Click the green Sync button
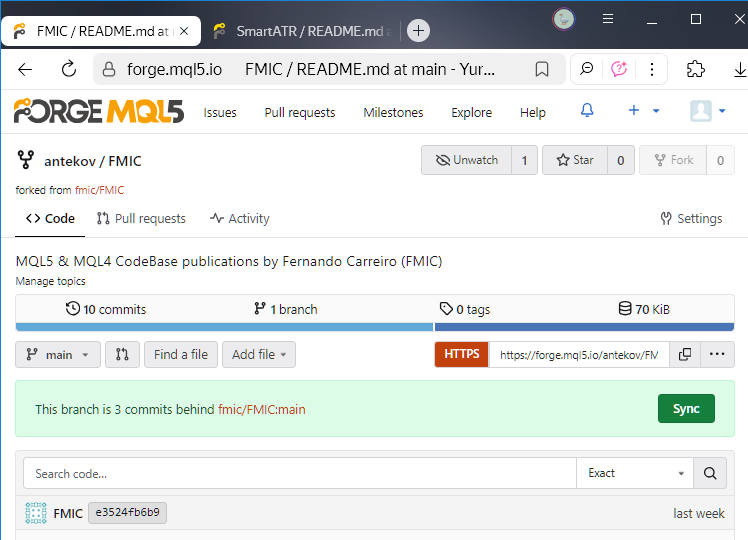The width and height of the screenshot is (748, 540). click(686, 408)
